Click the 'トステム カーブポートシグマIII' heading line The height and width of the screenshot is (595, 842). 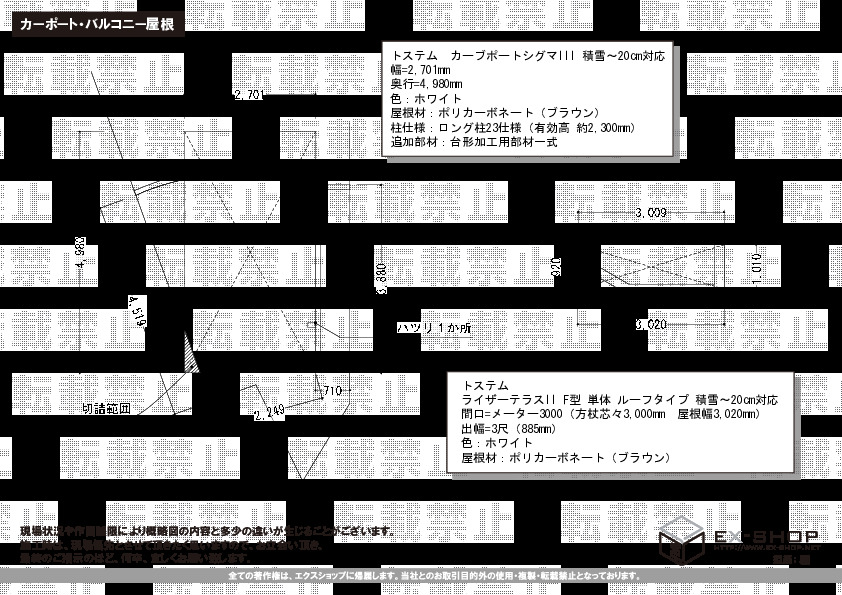click(528, 56)
